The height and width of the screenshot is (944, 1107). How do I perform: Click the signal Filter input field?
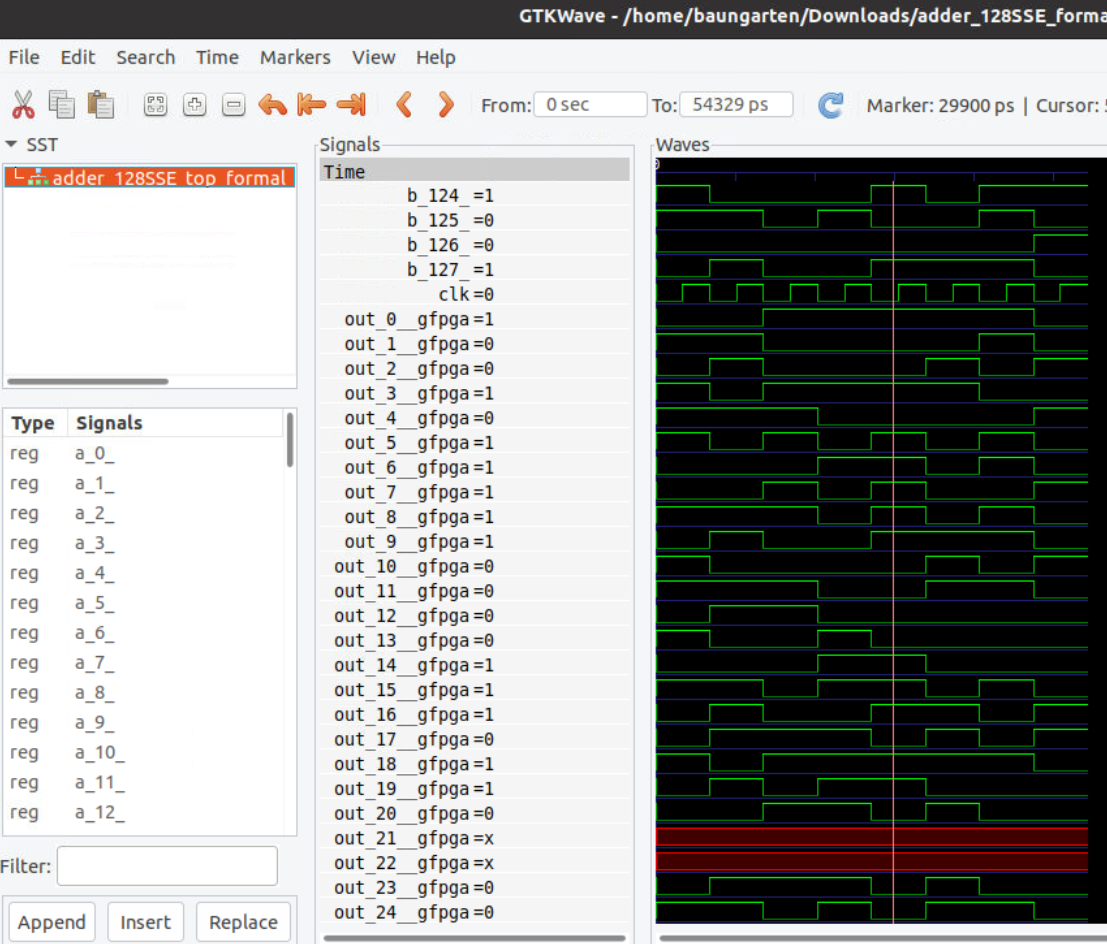click(167, 866)
